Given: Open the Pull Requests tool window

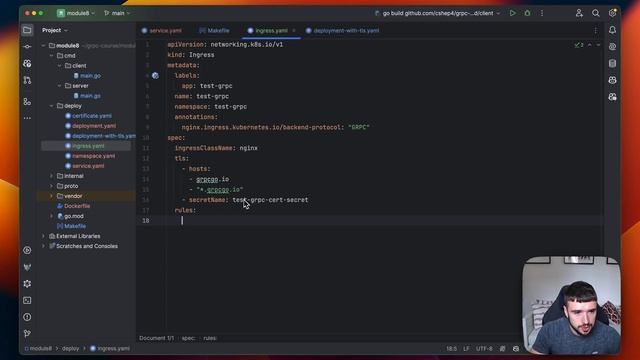Looking at the screenshot, I should click(27, 80).
